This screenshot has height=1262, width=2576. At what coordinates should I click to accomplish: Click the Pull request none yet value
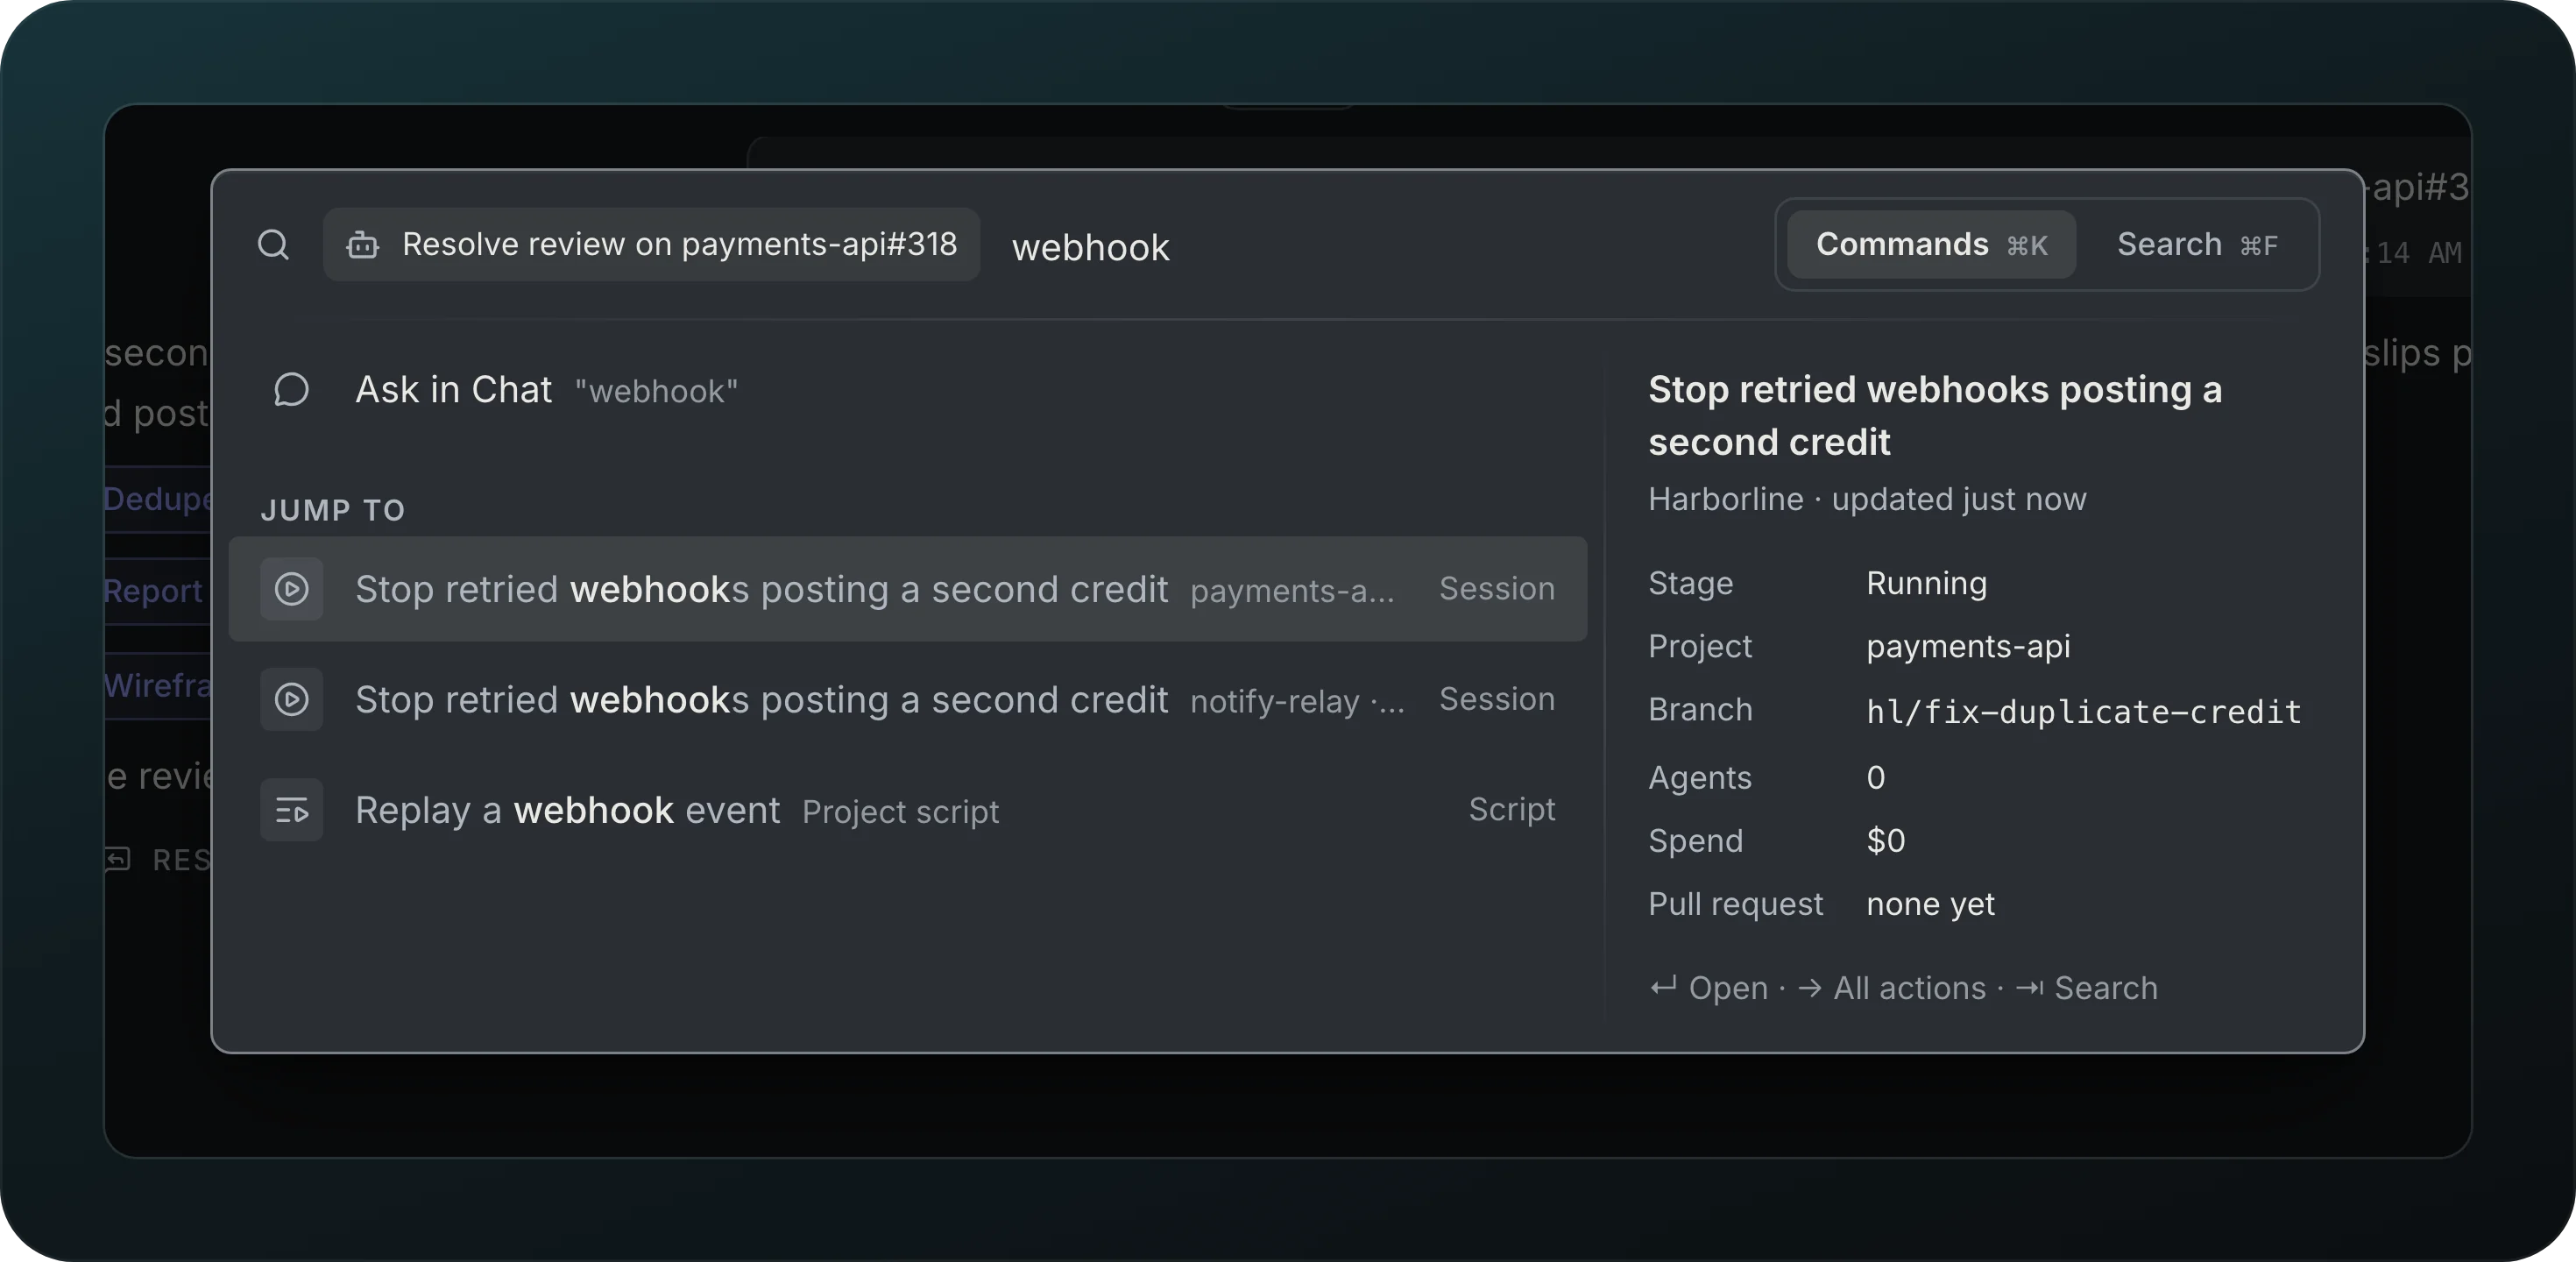(x=1930, y=904)
